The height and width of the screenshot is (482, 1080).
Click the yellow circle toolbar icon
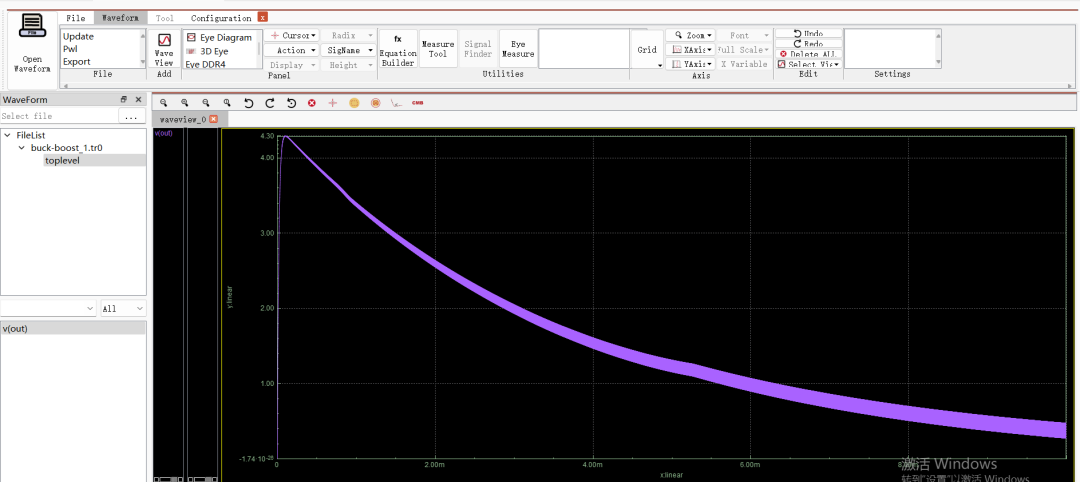pos(354,103)
